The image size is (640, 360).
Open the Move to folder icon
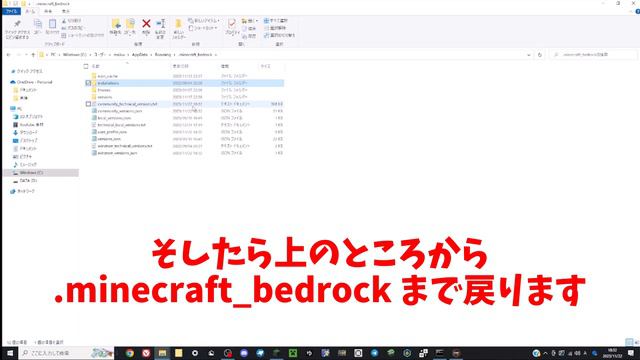(x=116, y=24)
